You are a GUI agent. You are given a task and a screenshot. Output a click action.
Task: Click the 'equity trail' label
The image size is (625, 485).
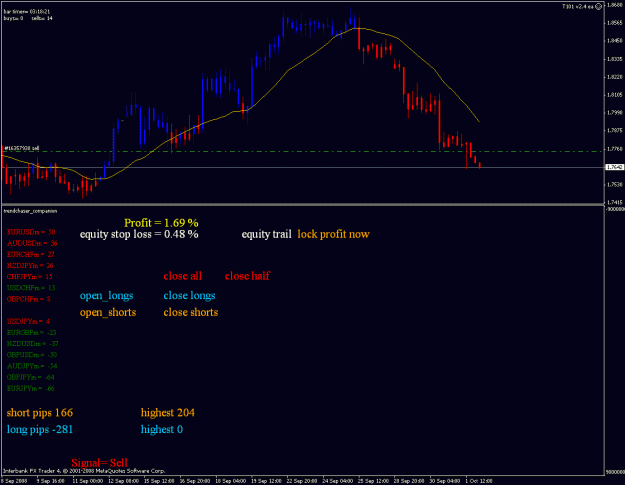click(266, 234)
